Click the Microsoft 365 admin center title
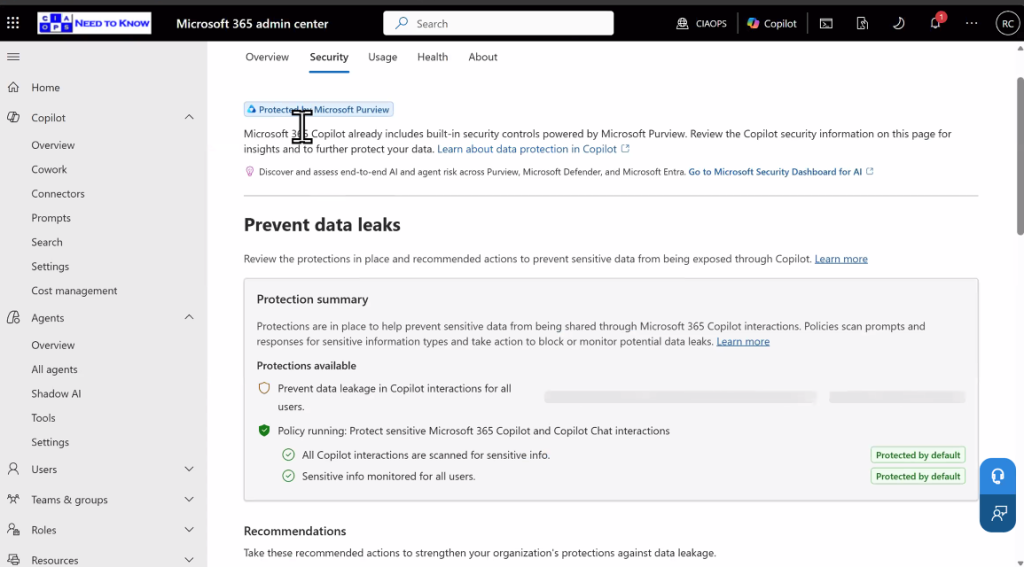Viewport: 1024px width, 567px height. (x=252, y=24)
